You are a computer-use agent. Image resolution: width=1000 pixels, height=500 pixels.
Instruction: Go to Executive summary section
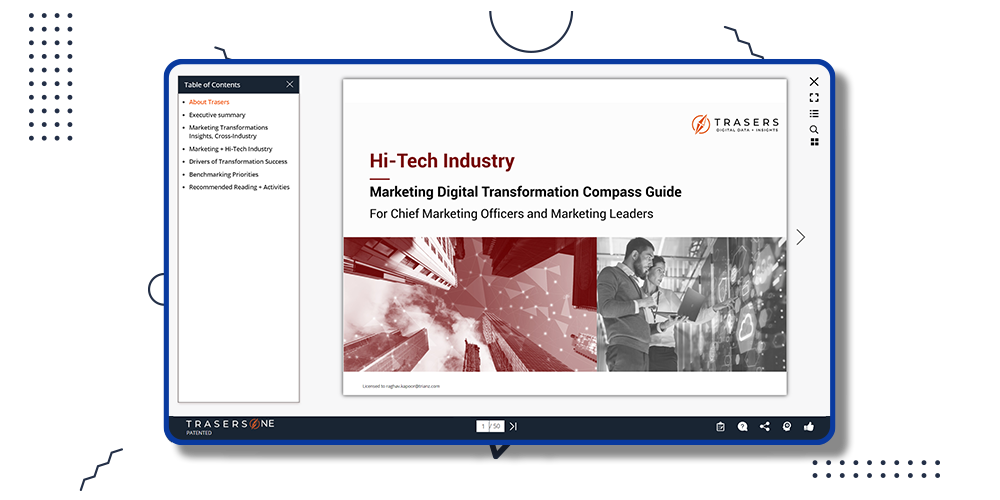coord(217,115)
